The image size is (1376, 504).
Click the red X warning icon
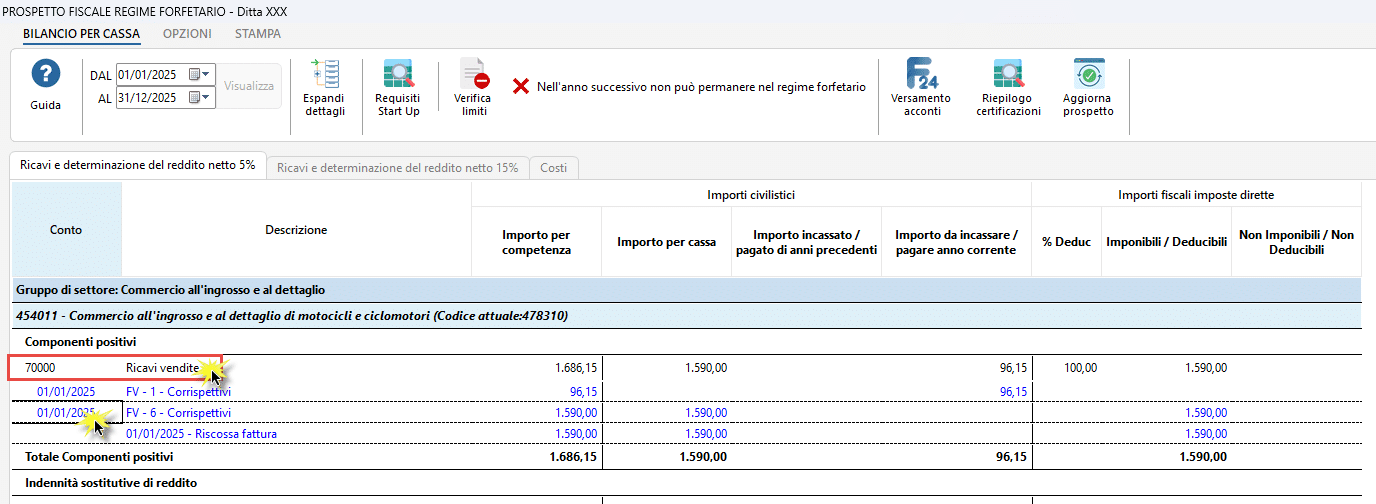(520, 87)
